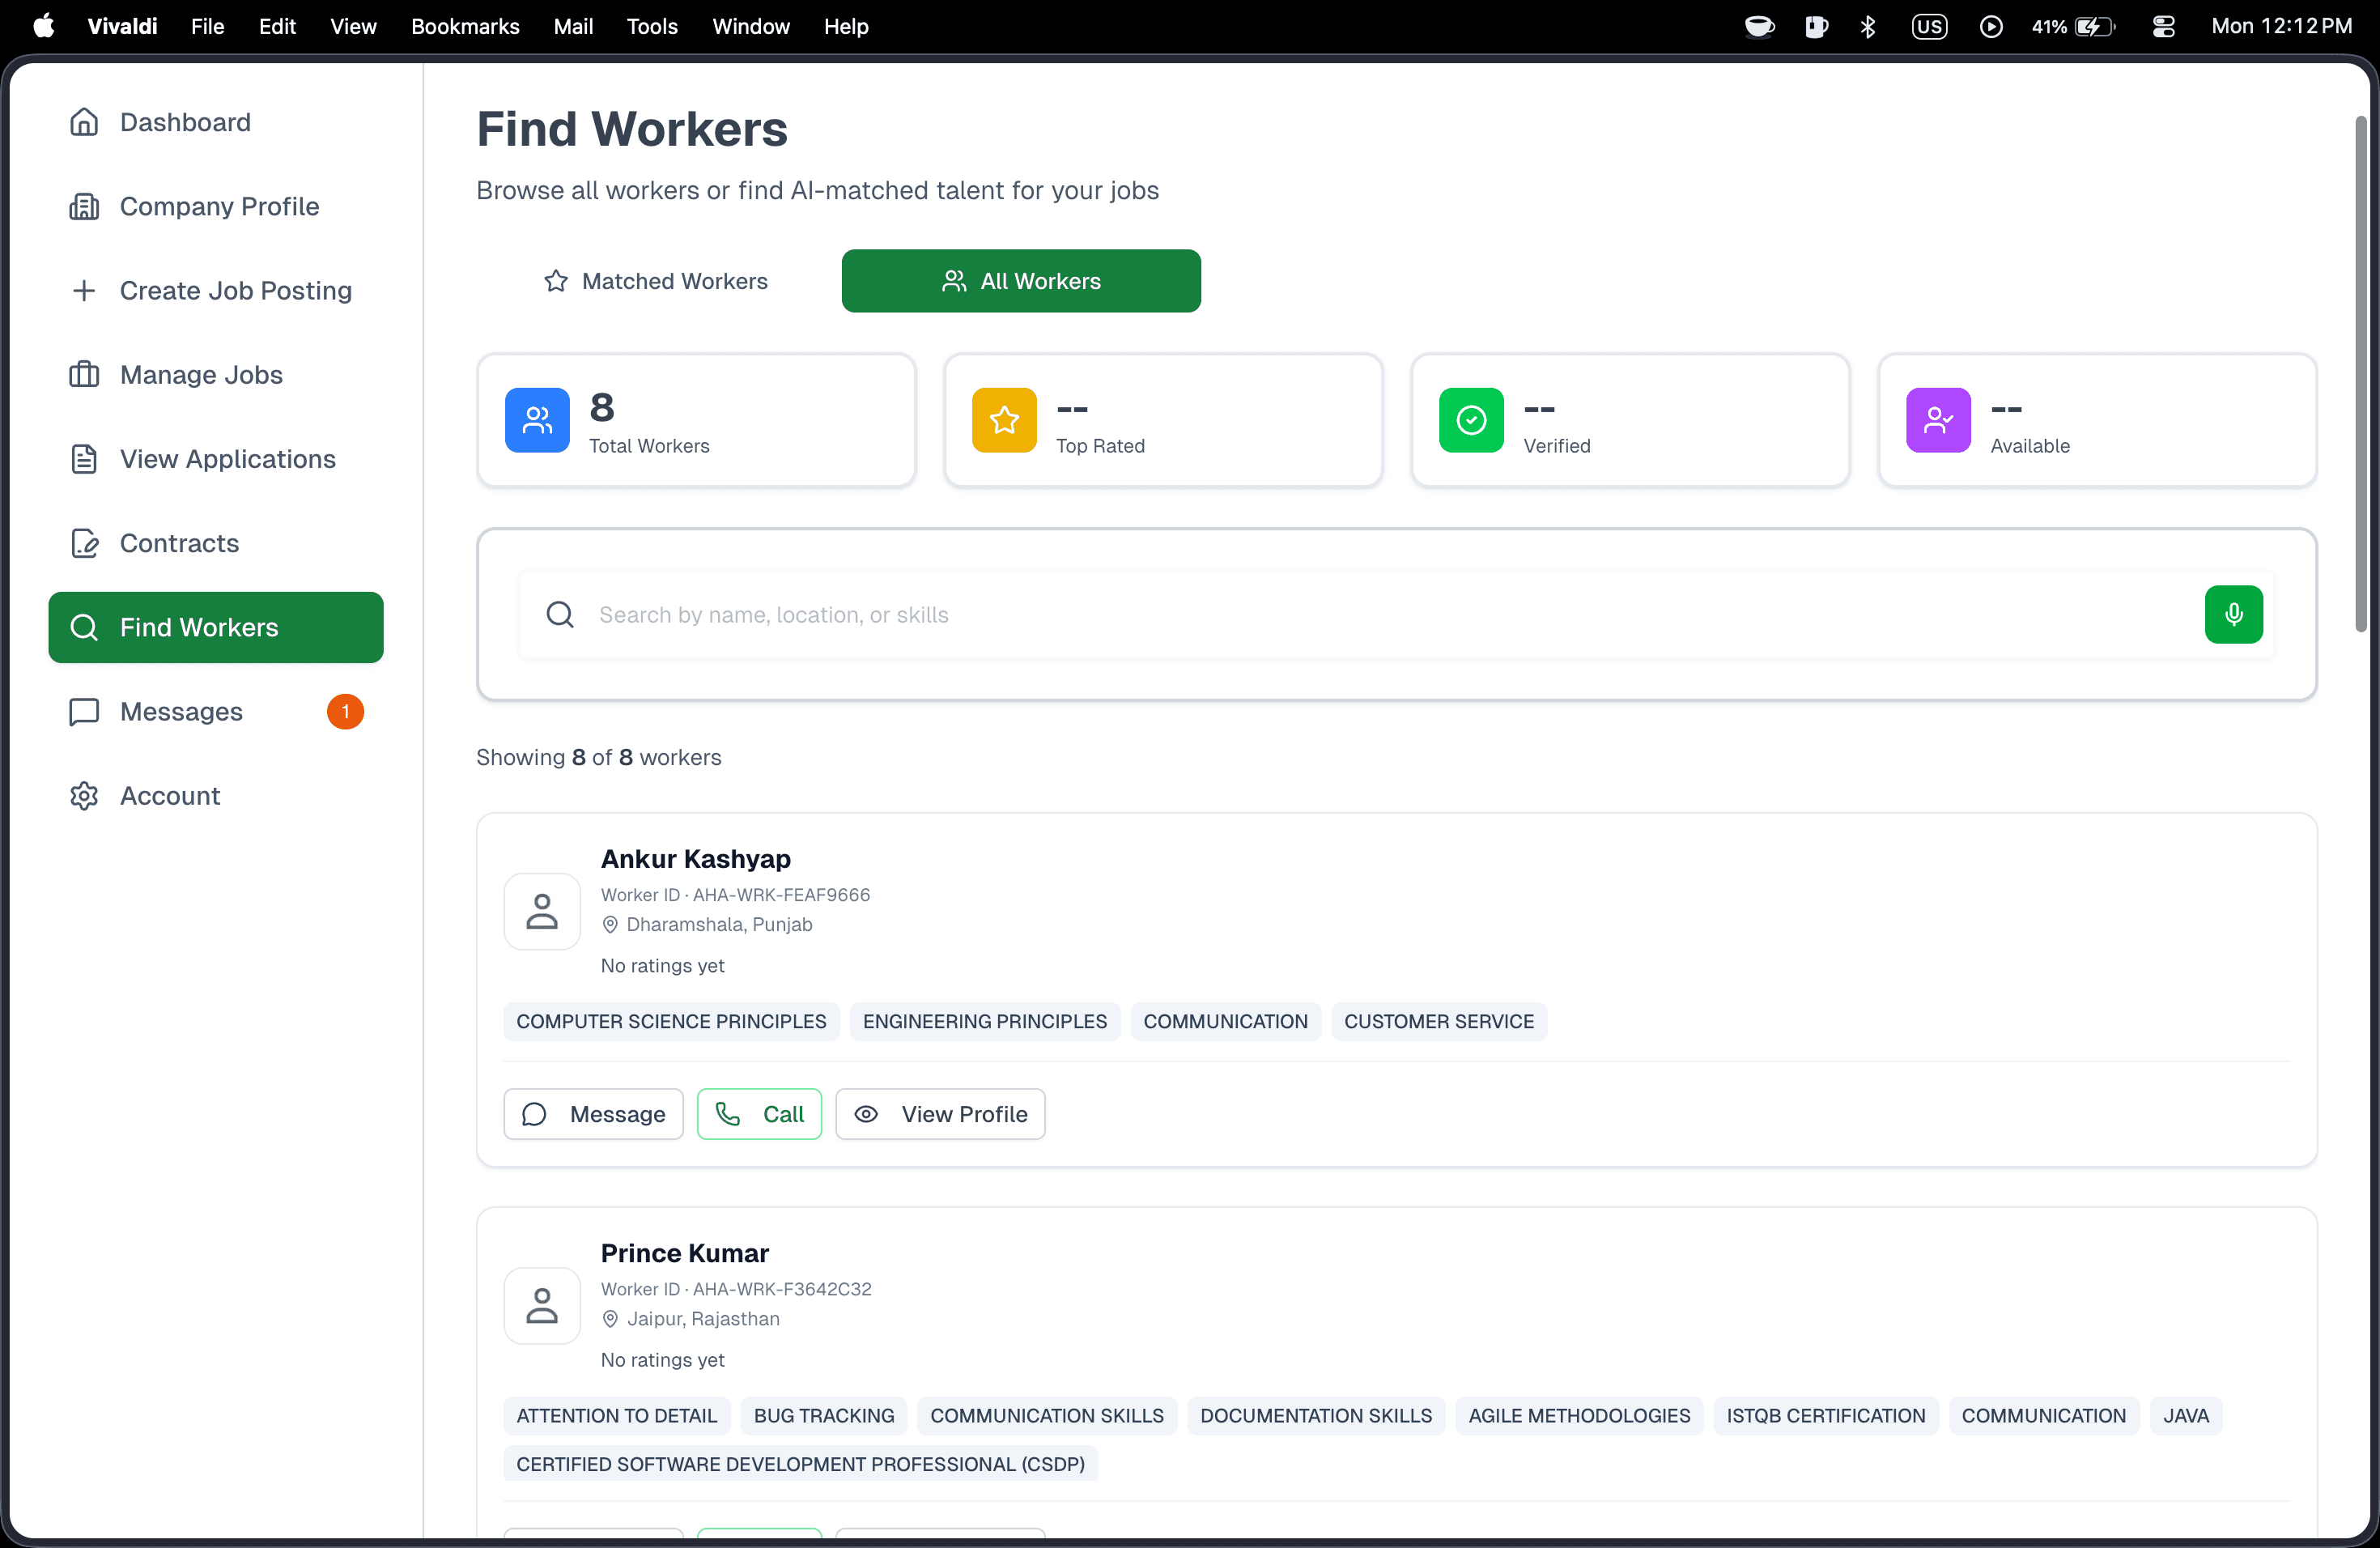Click CUSTOMER SERVICE skill tag
Image resolution: width=2380 pixels, height=1548 pixels.
click(1439, 1021)
